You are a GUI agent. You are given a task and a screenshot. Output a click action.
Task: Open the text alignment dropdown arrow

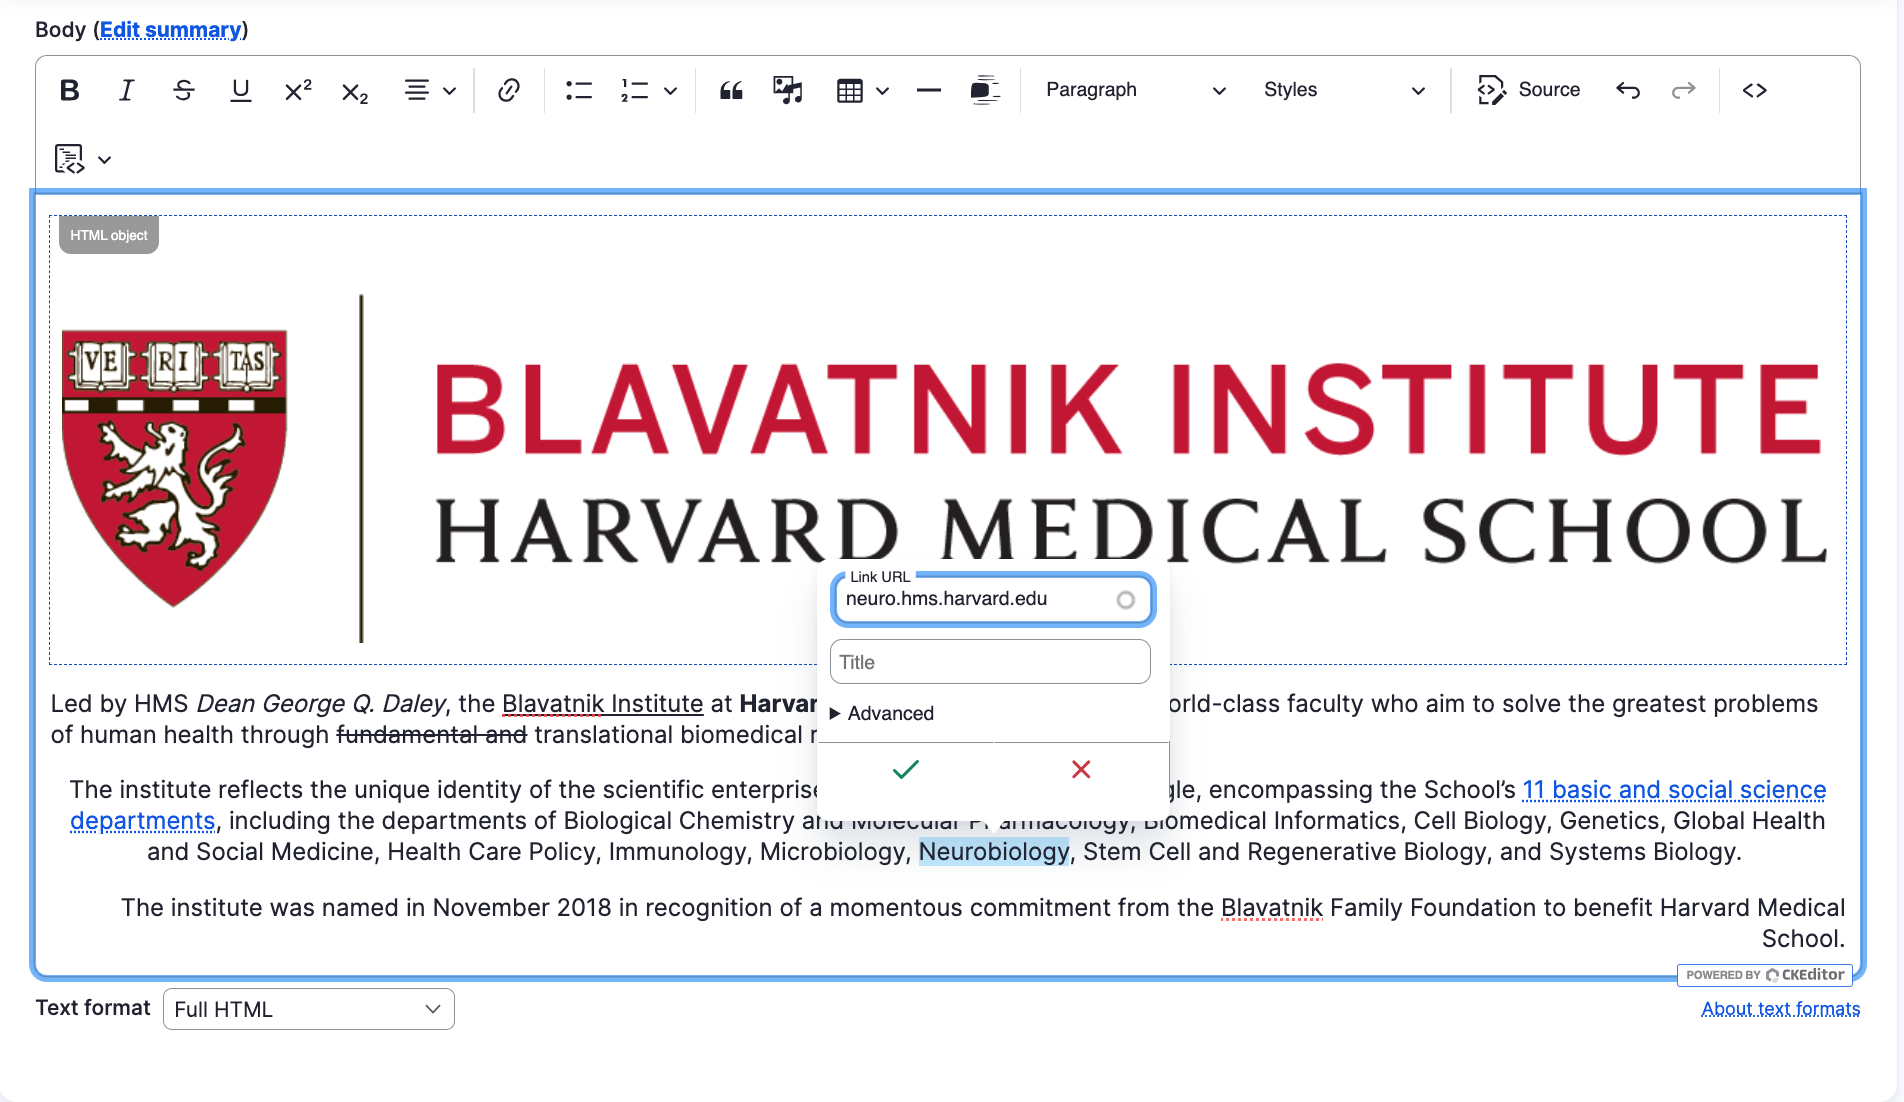pos(450,91)
